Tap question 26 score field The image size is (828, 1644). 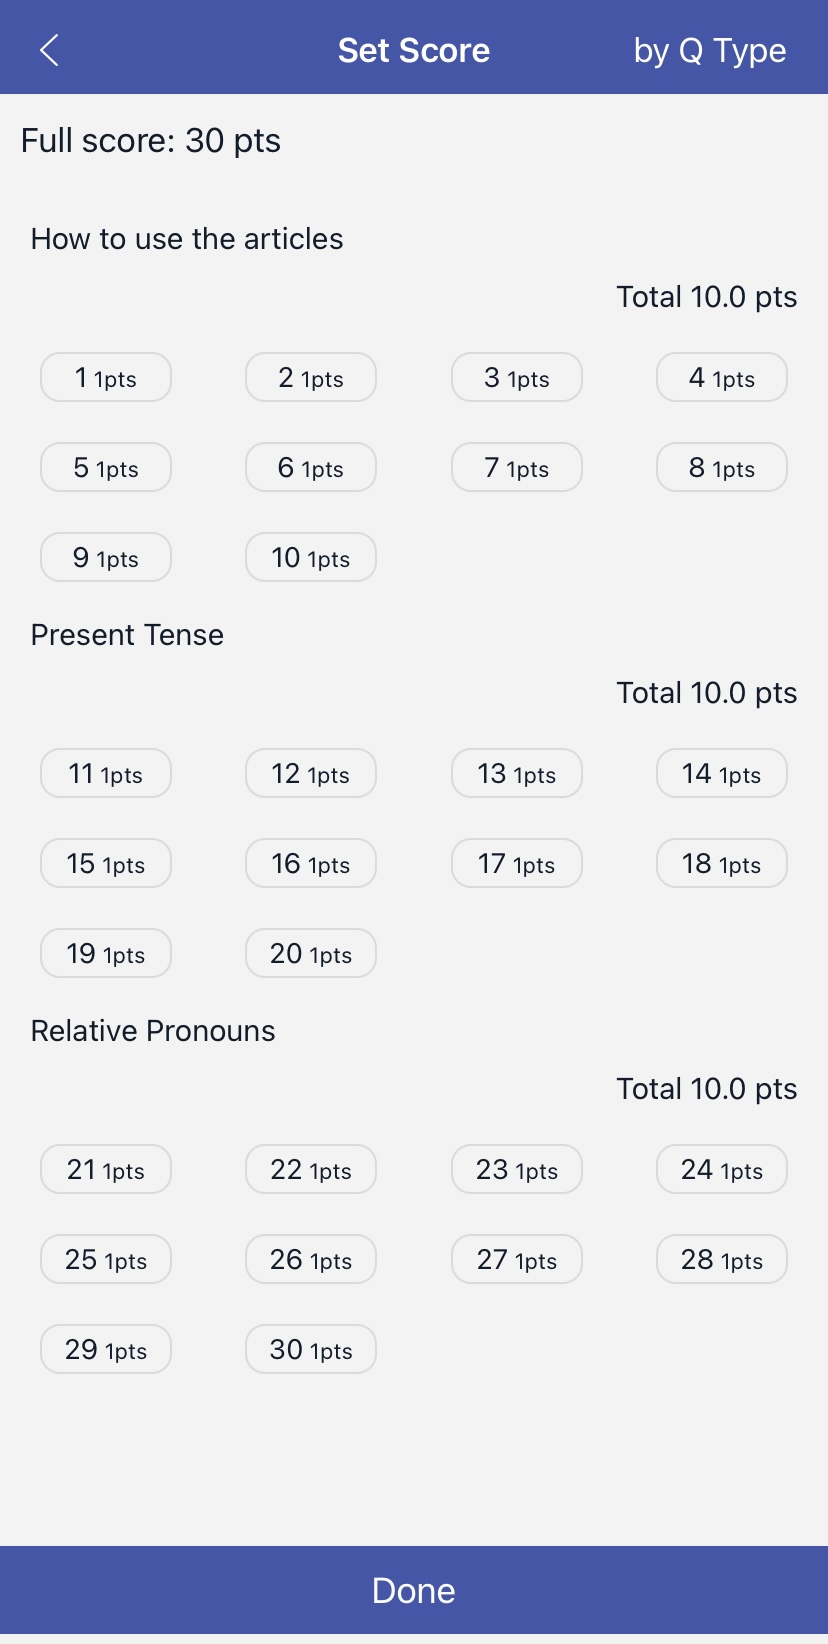311,1260
